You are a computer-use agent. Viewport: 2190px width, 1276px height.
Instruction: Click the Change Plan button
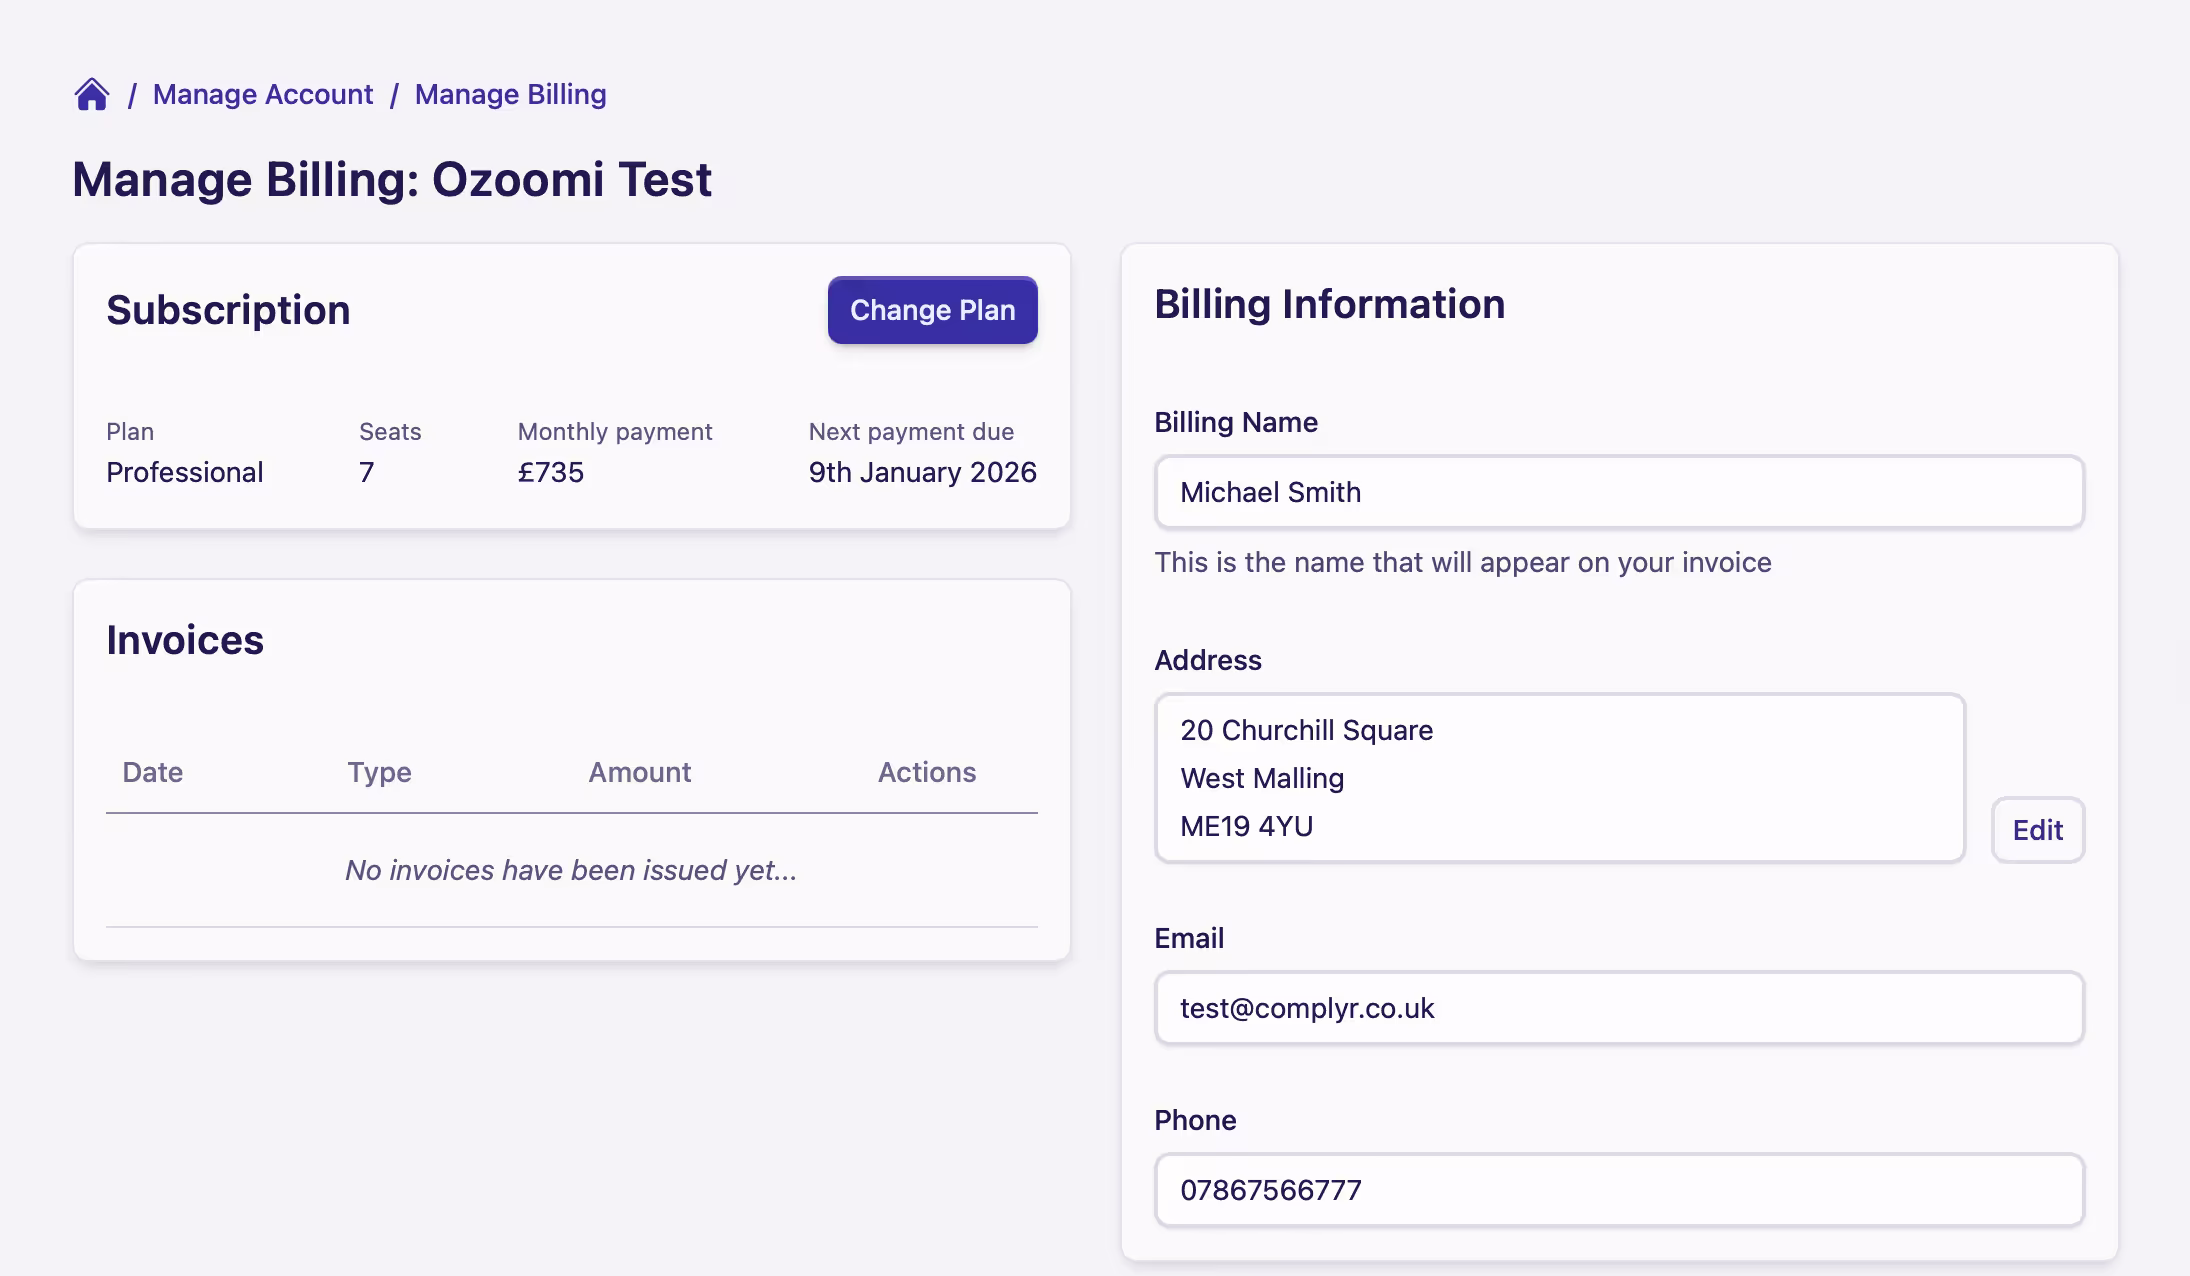[931, 310]
